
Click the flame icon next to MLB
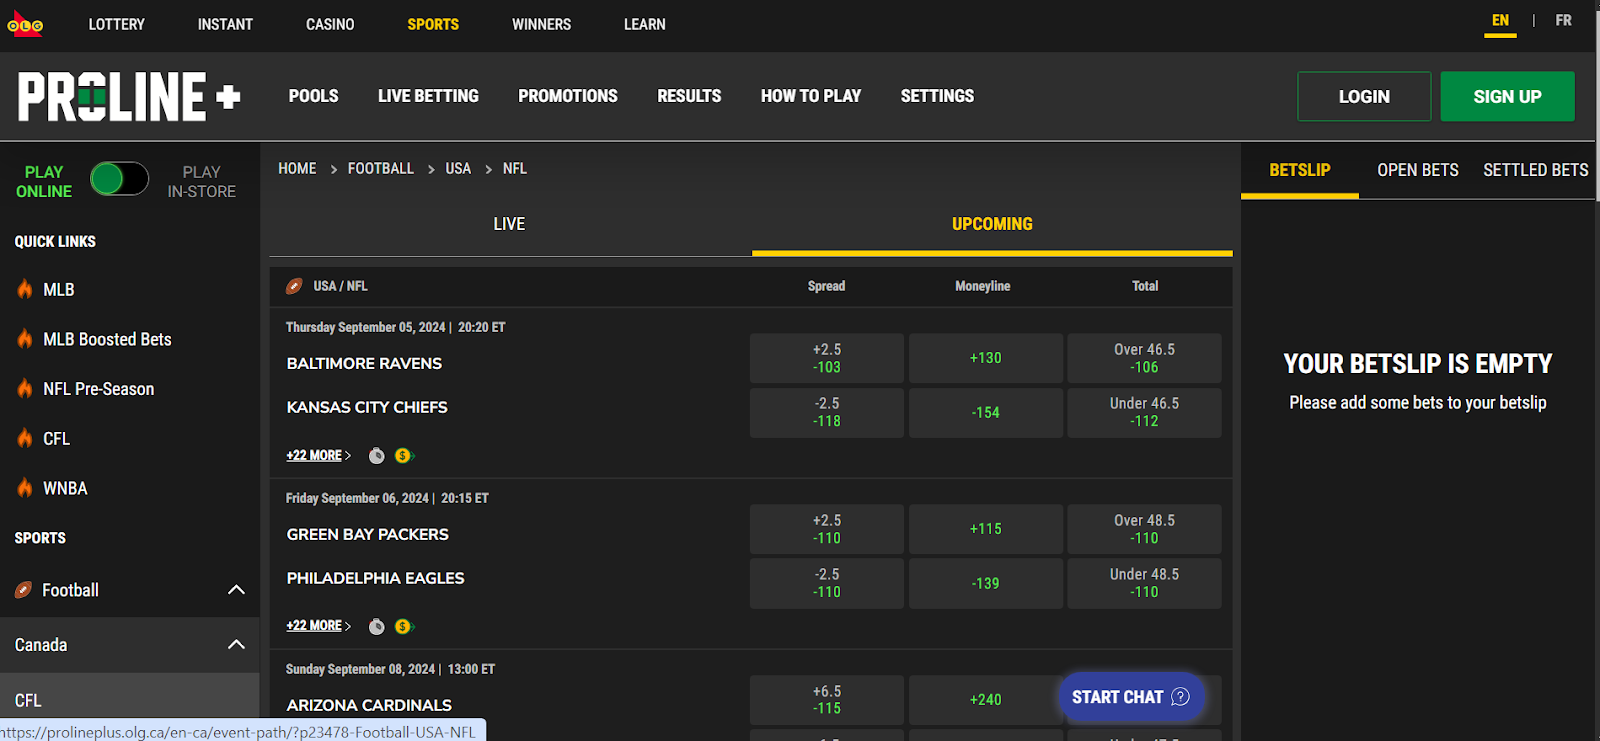click(24, 289)
